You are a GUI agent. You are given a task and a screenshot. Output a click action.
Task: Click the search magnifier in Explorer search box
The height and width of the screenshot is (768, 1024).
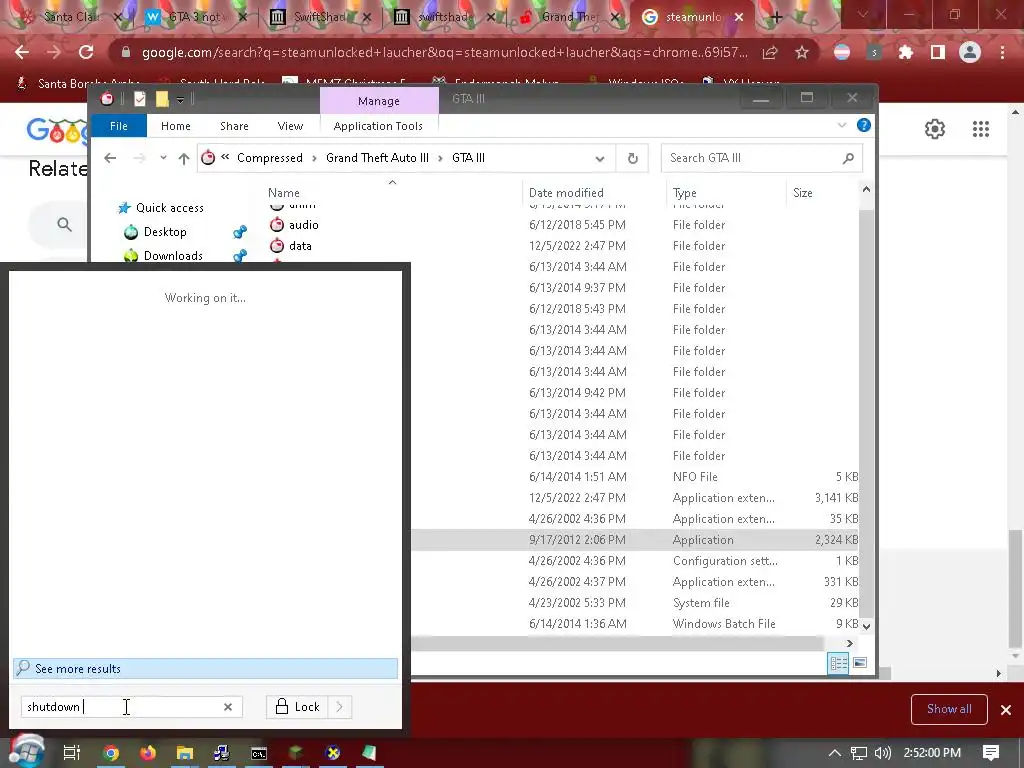pyautogui.click(x=848, y=158)
